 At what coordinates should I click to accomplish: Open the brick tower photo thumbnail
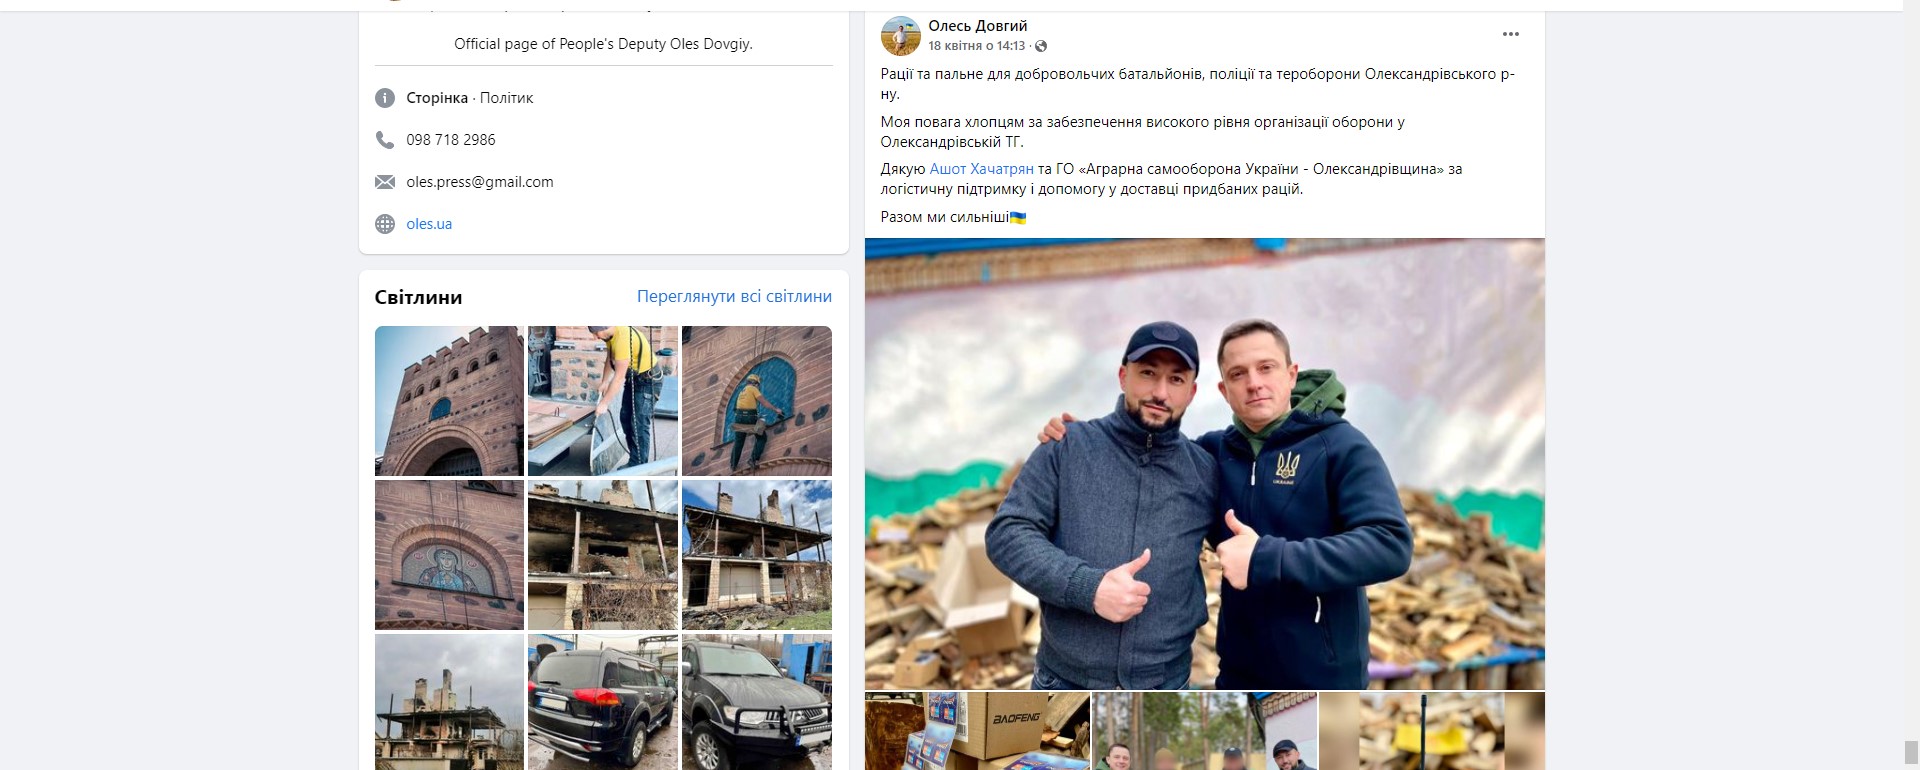click(x=449, y=401)
